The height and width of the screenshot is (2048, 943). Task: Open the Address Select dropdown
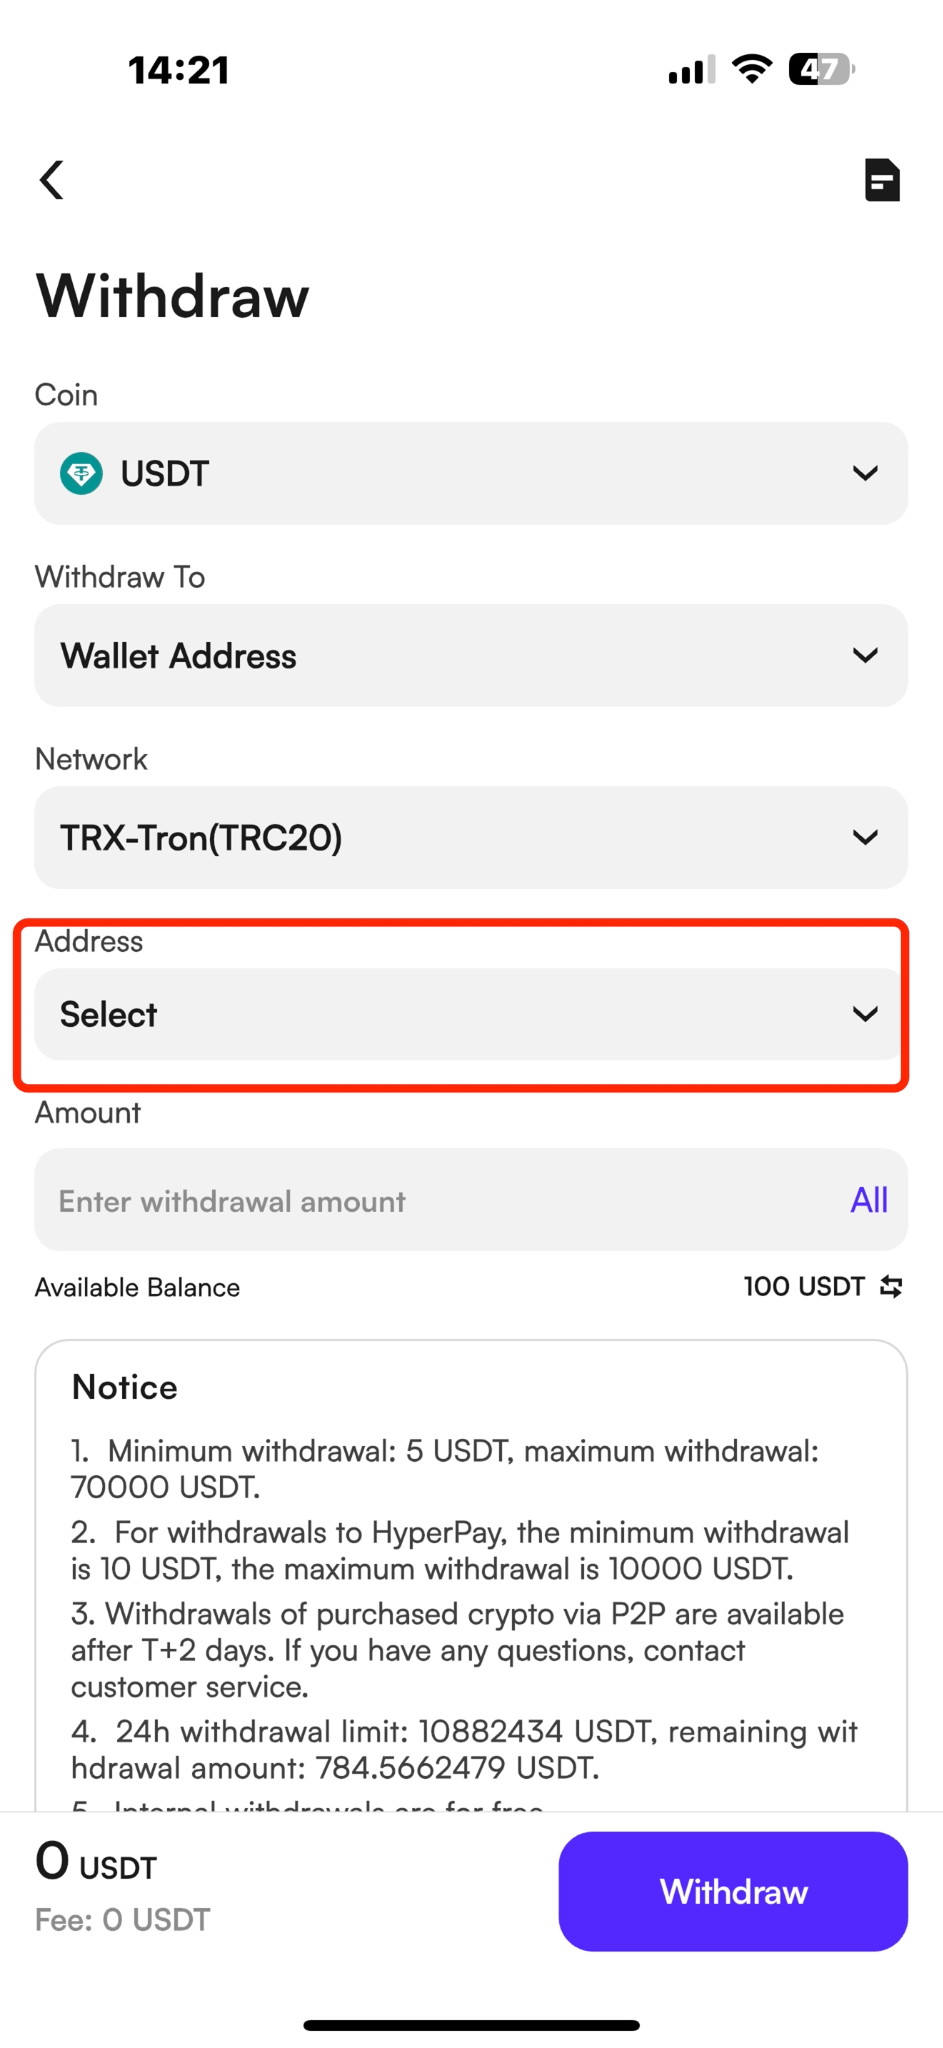[x=471, y=1014]
